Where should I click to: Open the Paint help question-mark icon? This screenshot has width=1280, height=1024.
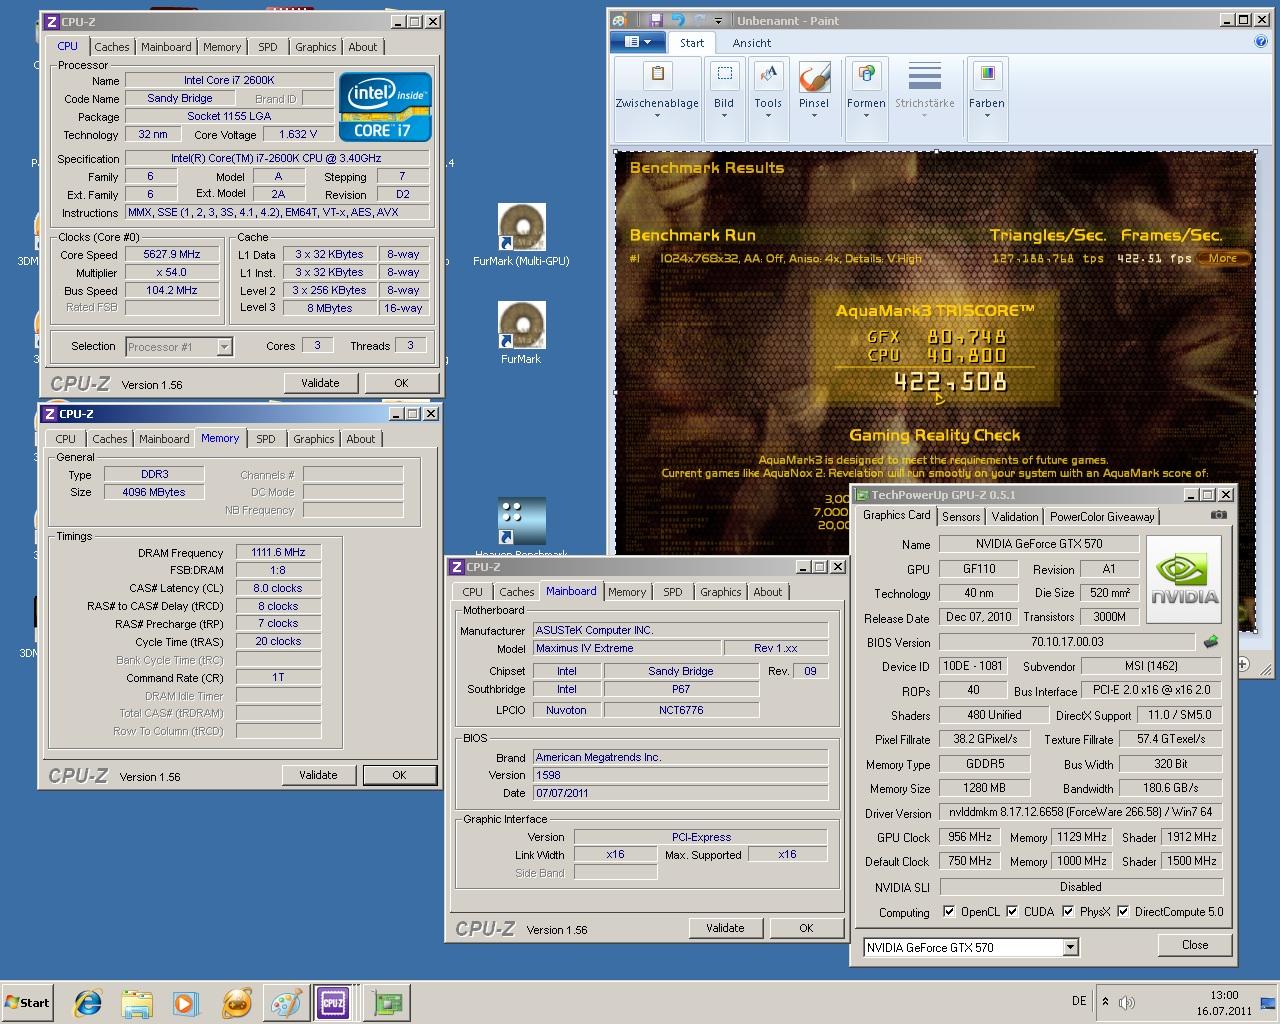[1261, 42]
